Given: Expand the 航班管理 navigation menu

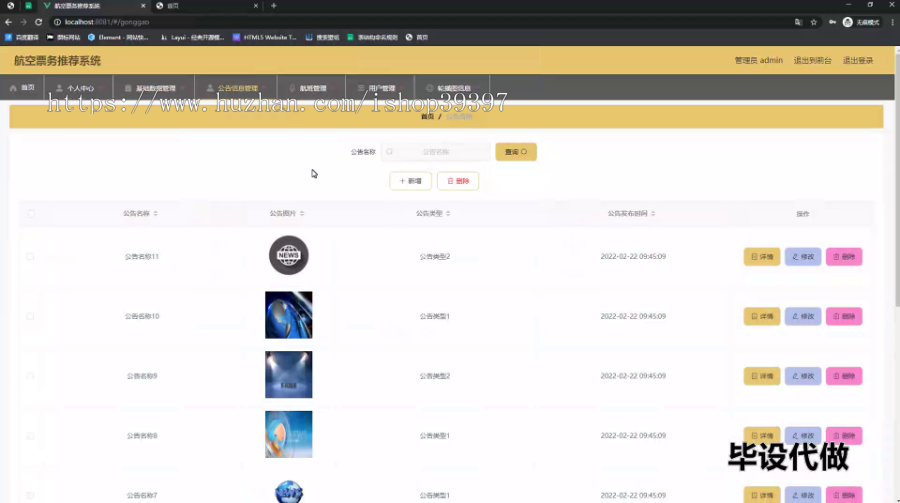Looking at the screenshot, I should (312, 88).
